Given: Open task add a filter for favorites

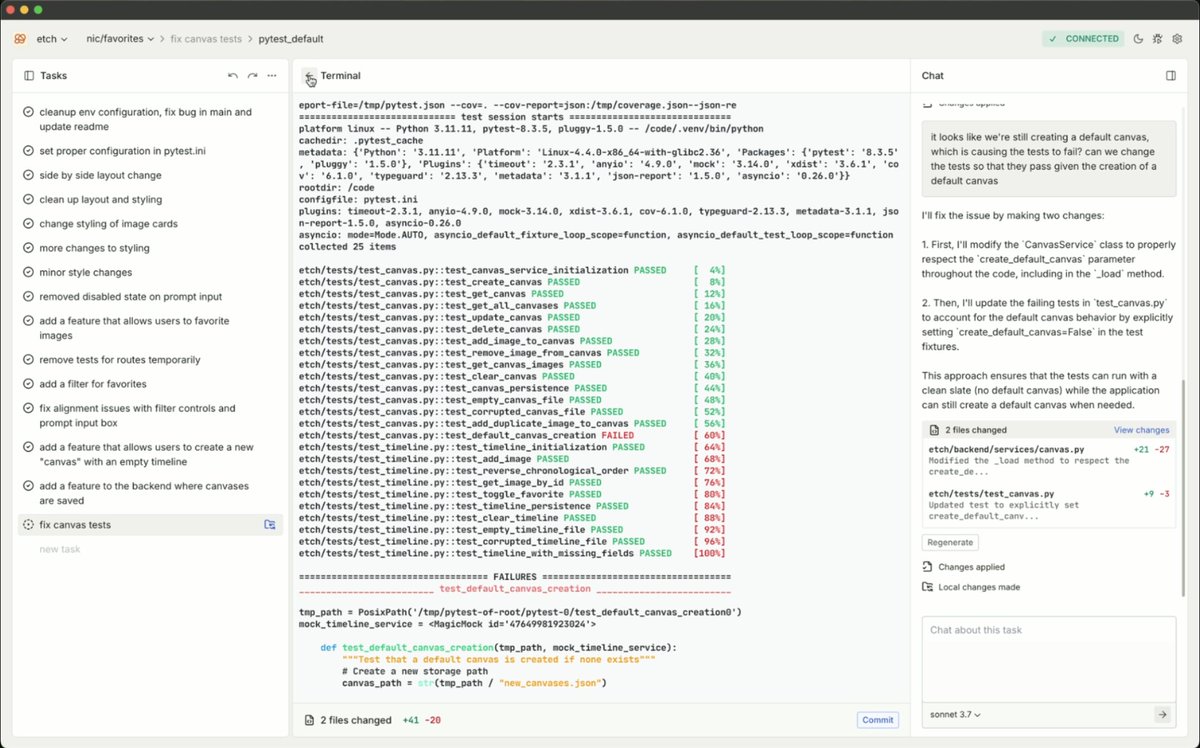Looking at the screenshot, I should coord(150,384).
